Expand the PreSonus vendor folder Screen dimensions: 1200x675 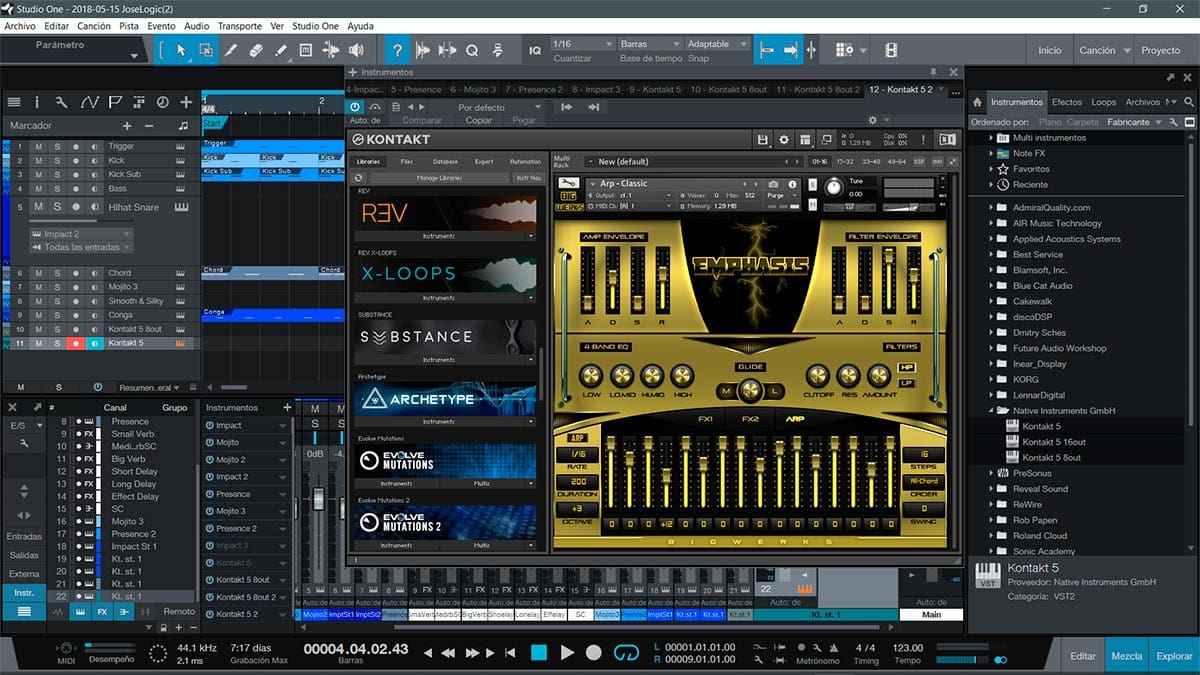point(991,473)
